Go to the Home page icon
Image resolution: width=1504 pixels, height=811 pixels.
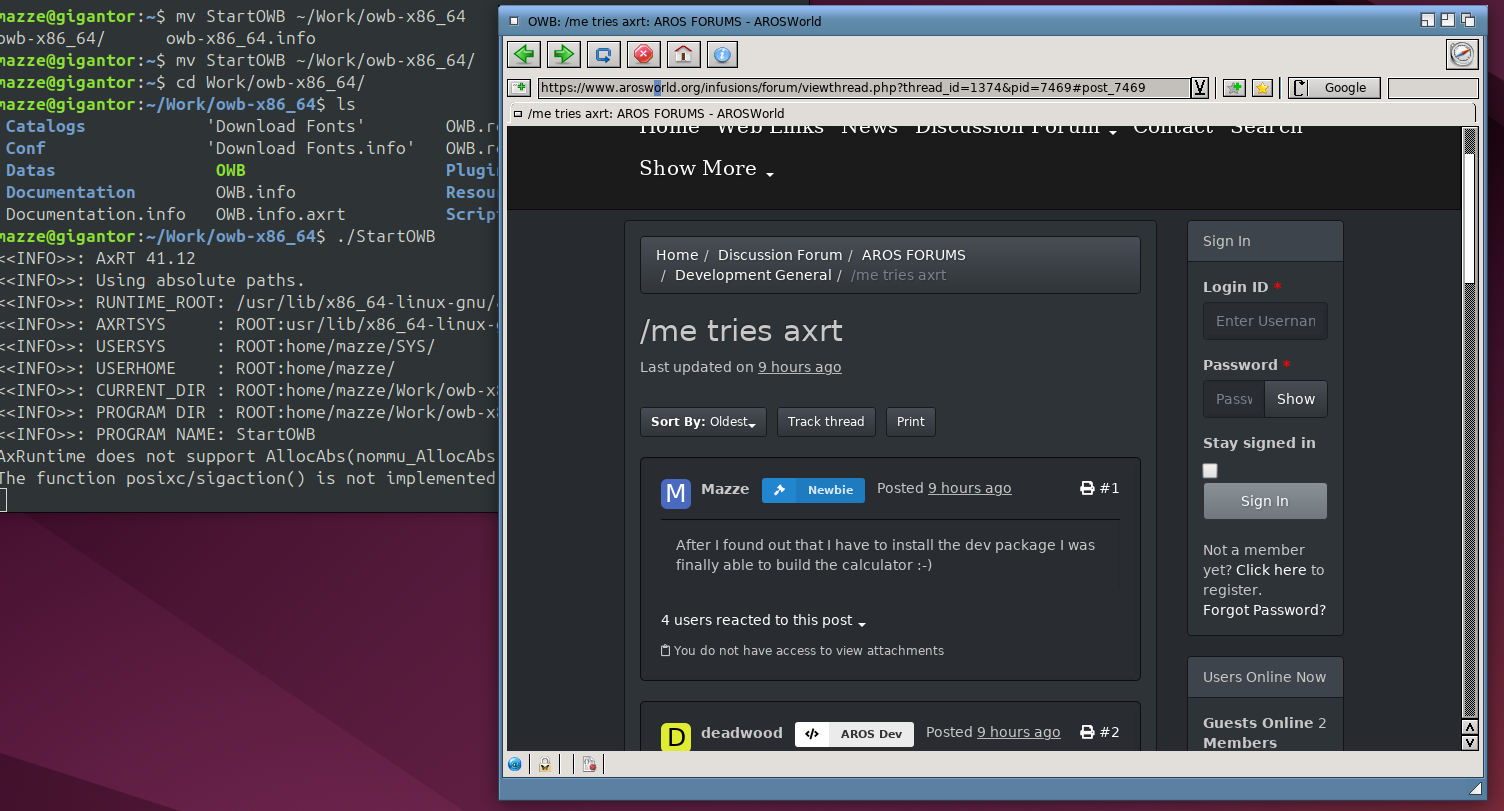click(x=683, y=54)
